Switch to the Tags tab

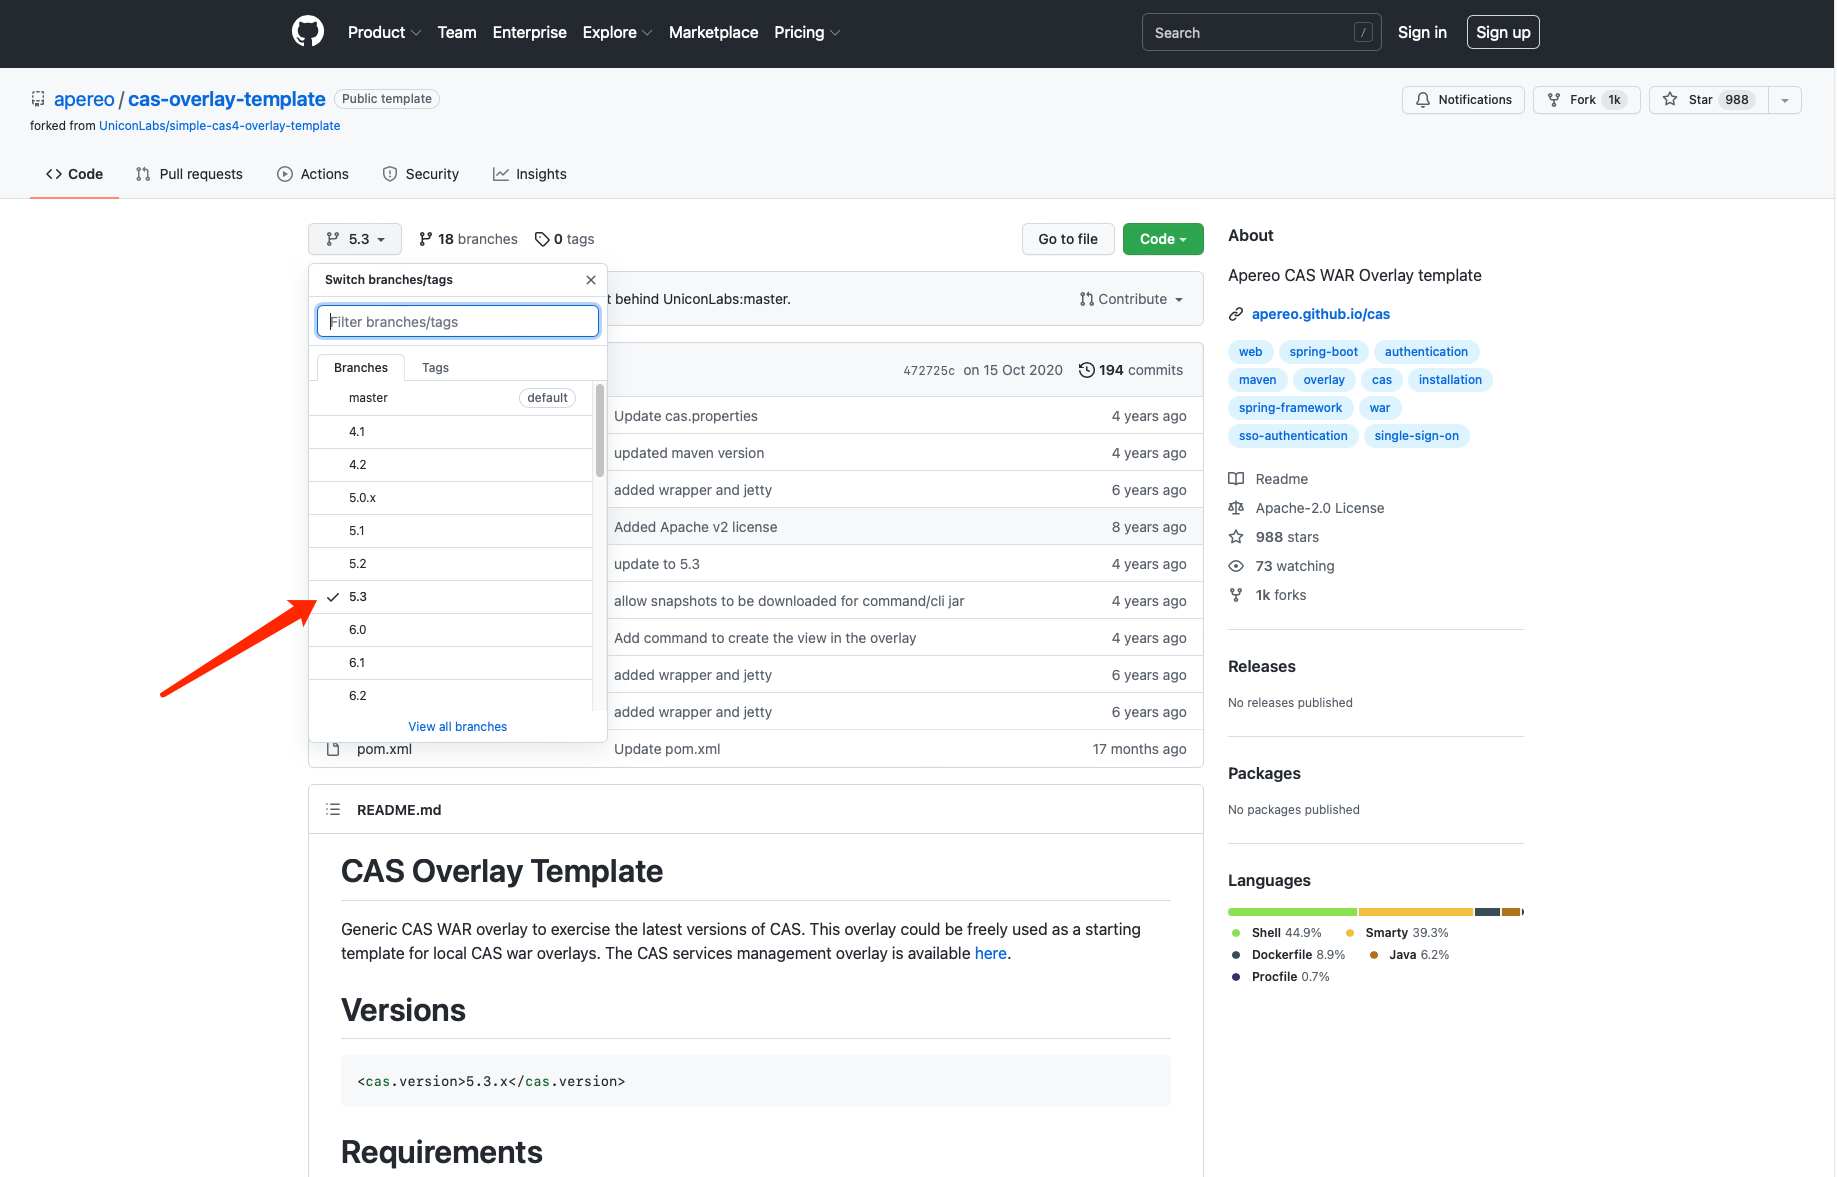click(x=435, y=368)
